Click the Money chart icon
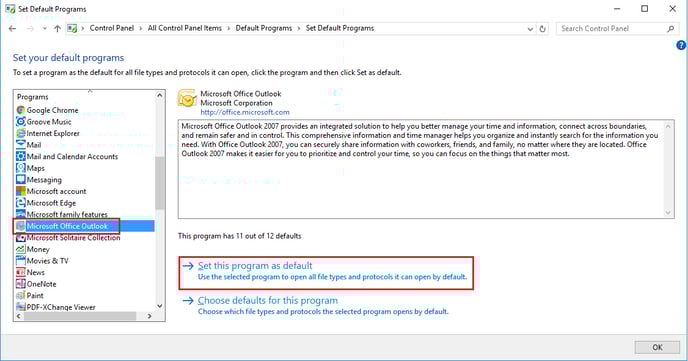688x361 pixels. click(x=21, y=249)
